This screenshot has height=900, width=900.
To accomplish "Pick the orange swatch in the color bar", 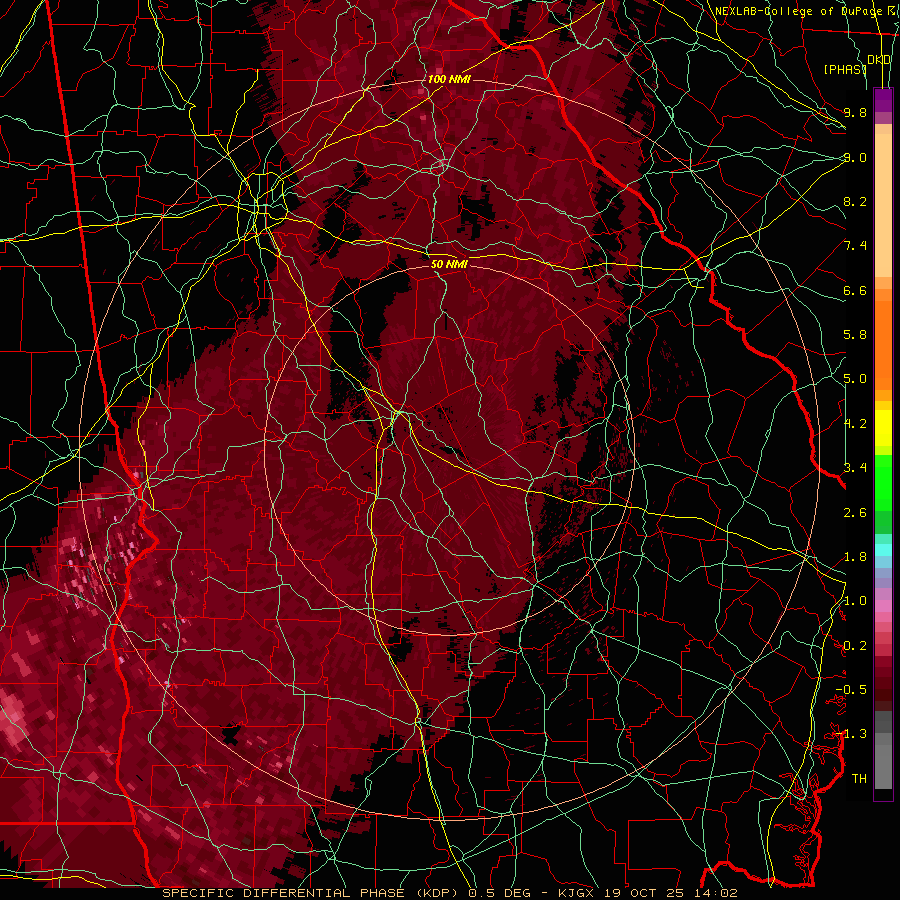I will (883, 344).
